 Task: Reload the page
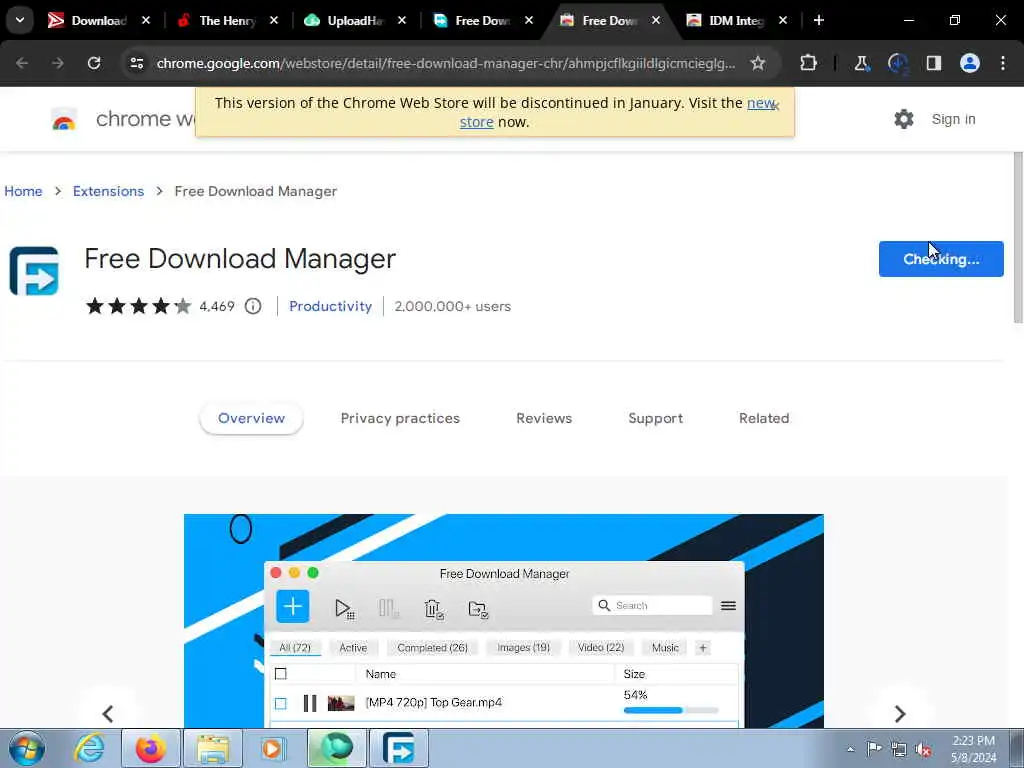coord(94,63)
